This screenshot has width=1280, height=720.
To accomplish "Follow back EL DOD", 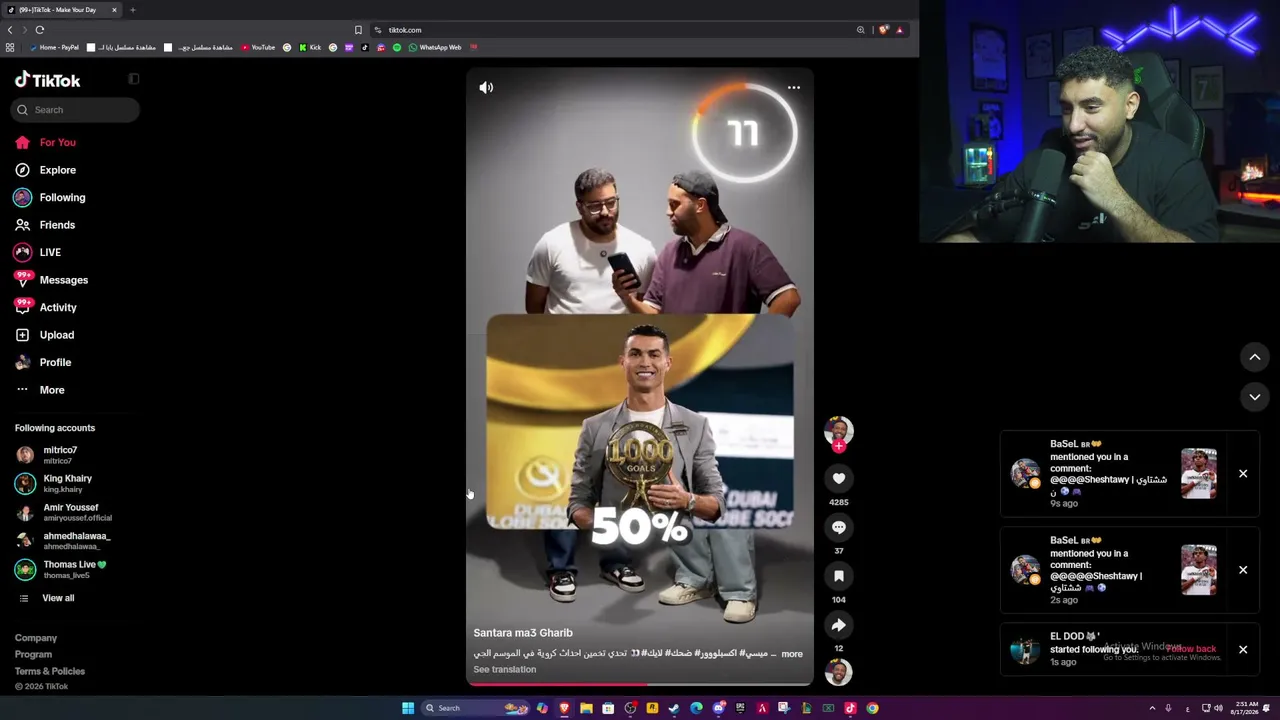I will click(1192, 650).
